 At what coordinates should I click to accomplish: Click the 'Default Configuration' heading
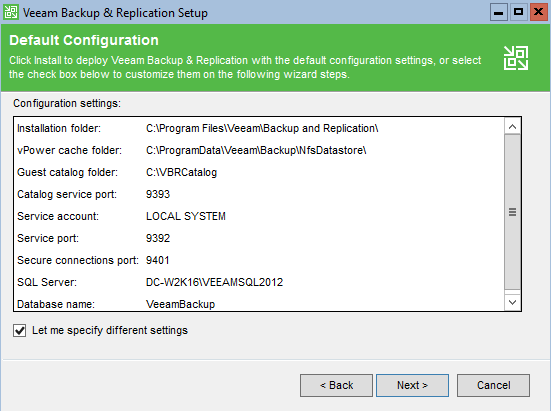click(84, 40)
